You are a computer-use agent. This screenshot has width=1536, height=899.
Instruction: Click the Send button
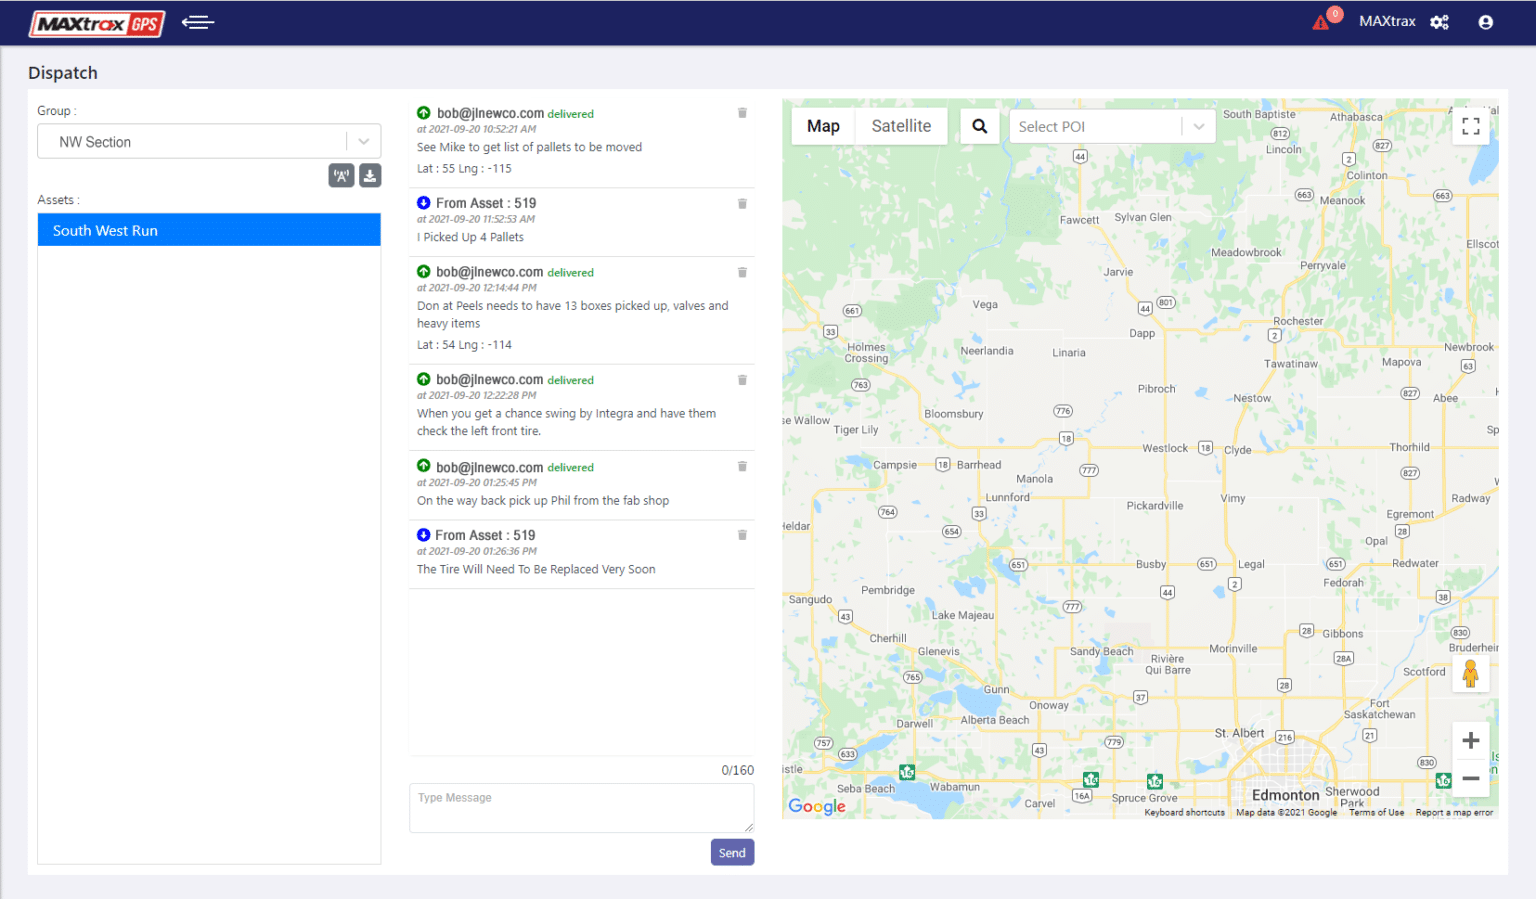pyautogui.click(x=732, y=852)
